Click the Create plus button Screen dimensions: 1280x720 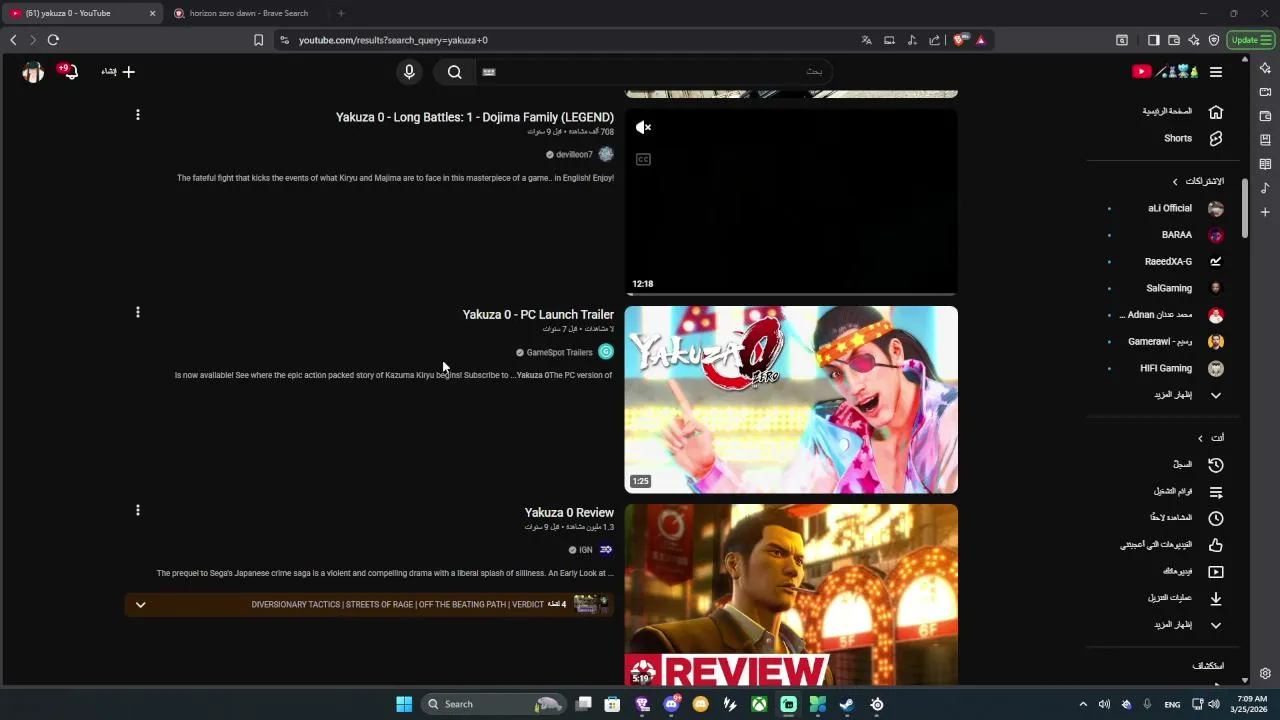tap(118, 72)
